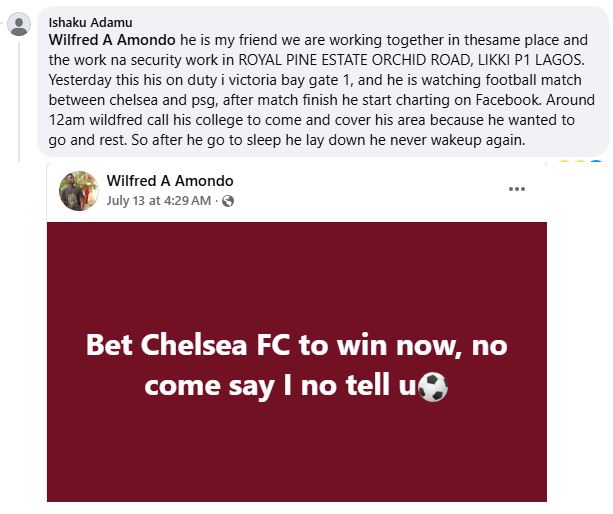Collapse the comment thread via vertical line

[x=18, y=100]
